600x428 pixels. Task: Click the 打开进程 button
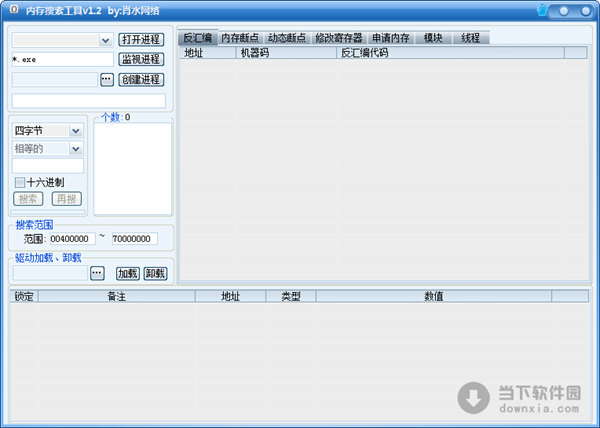[141, 39]
